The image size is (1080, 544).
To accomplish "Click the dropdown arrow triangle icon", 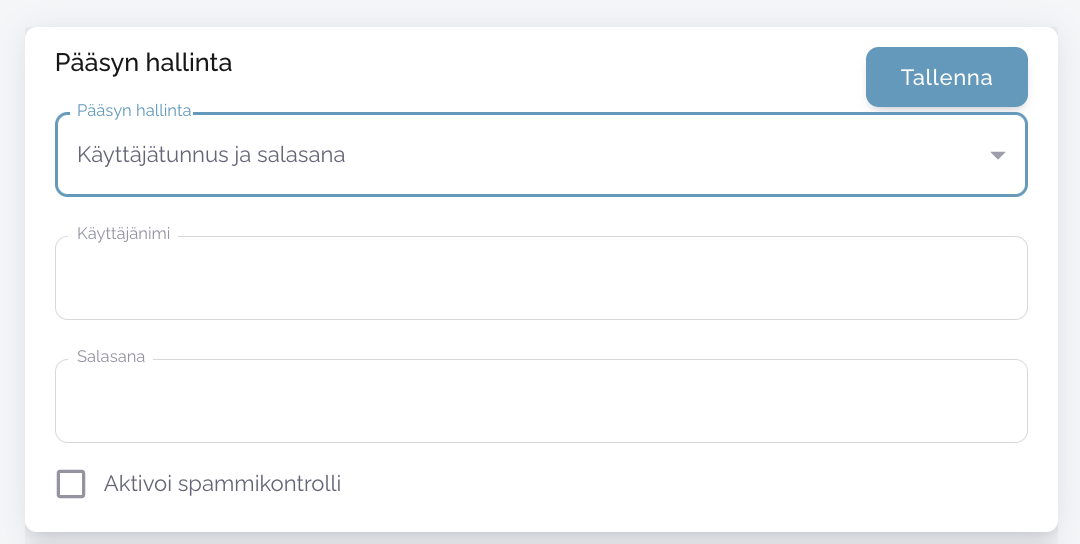I will 997,155.
